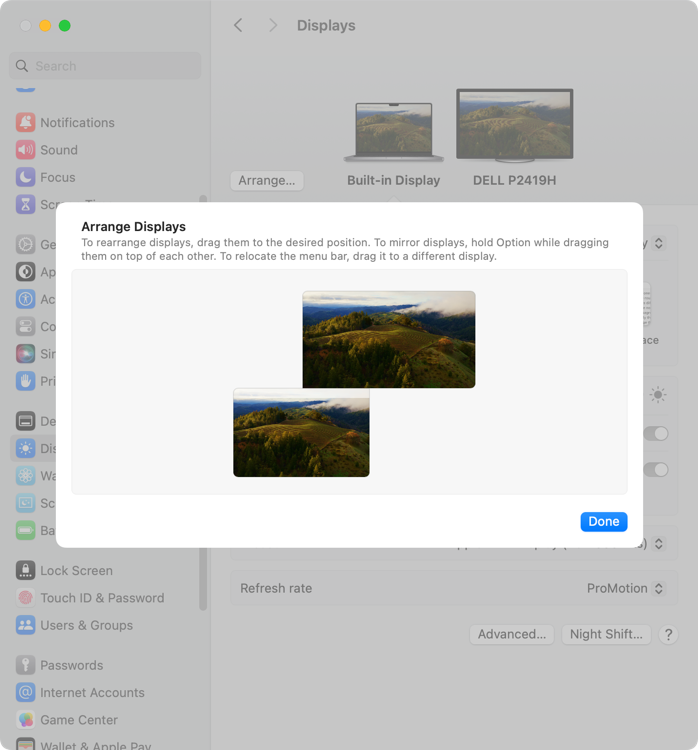The width and height of the screenshot is (698, 750).
Task: Select Internet Accounts @ icon
Action: tap(25, 692)
